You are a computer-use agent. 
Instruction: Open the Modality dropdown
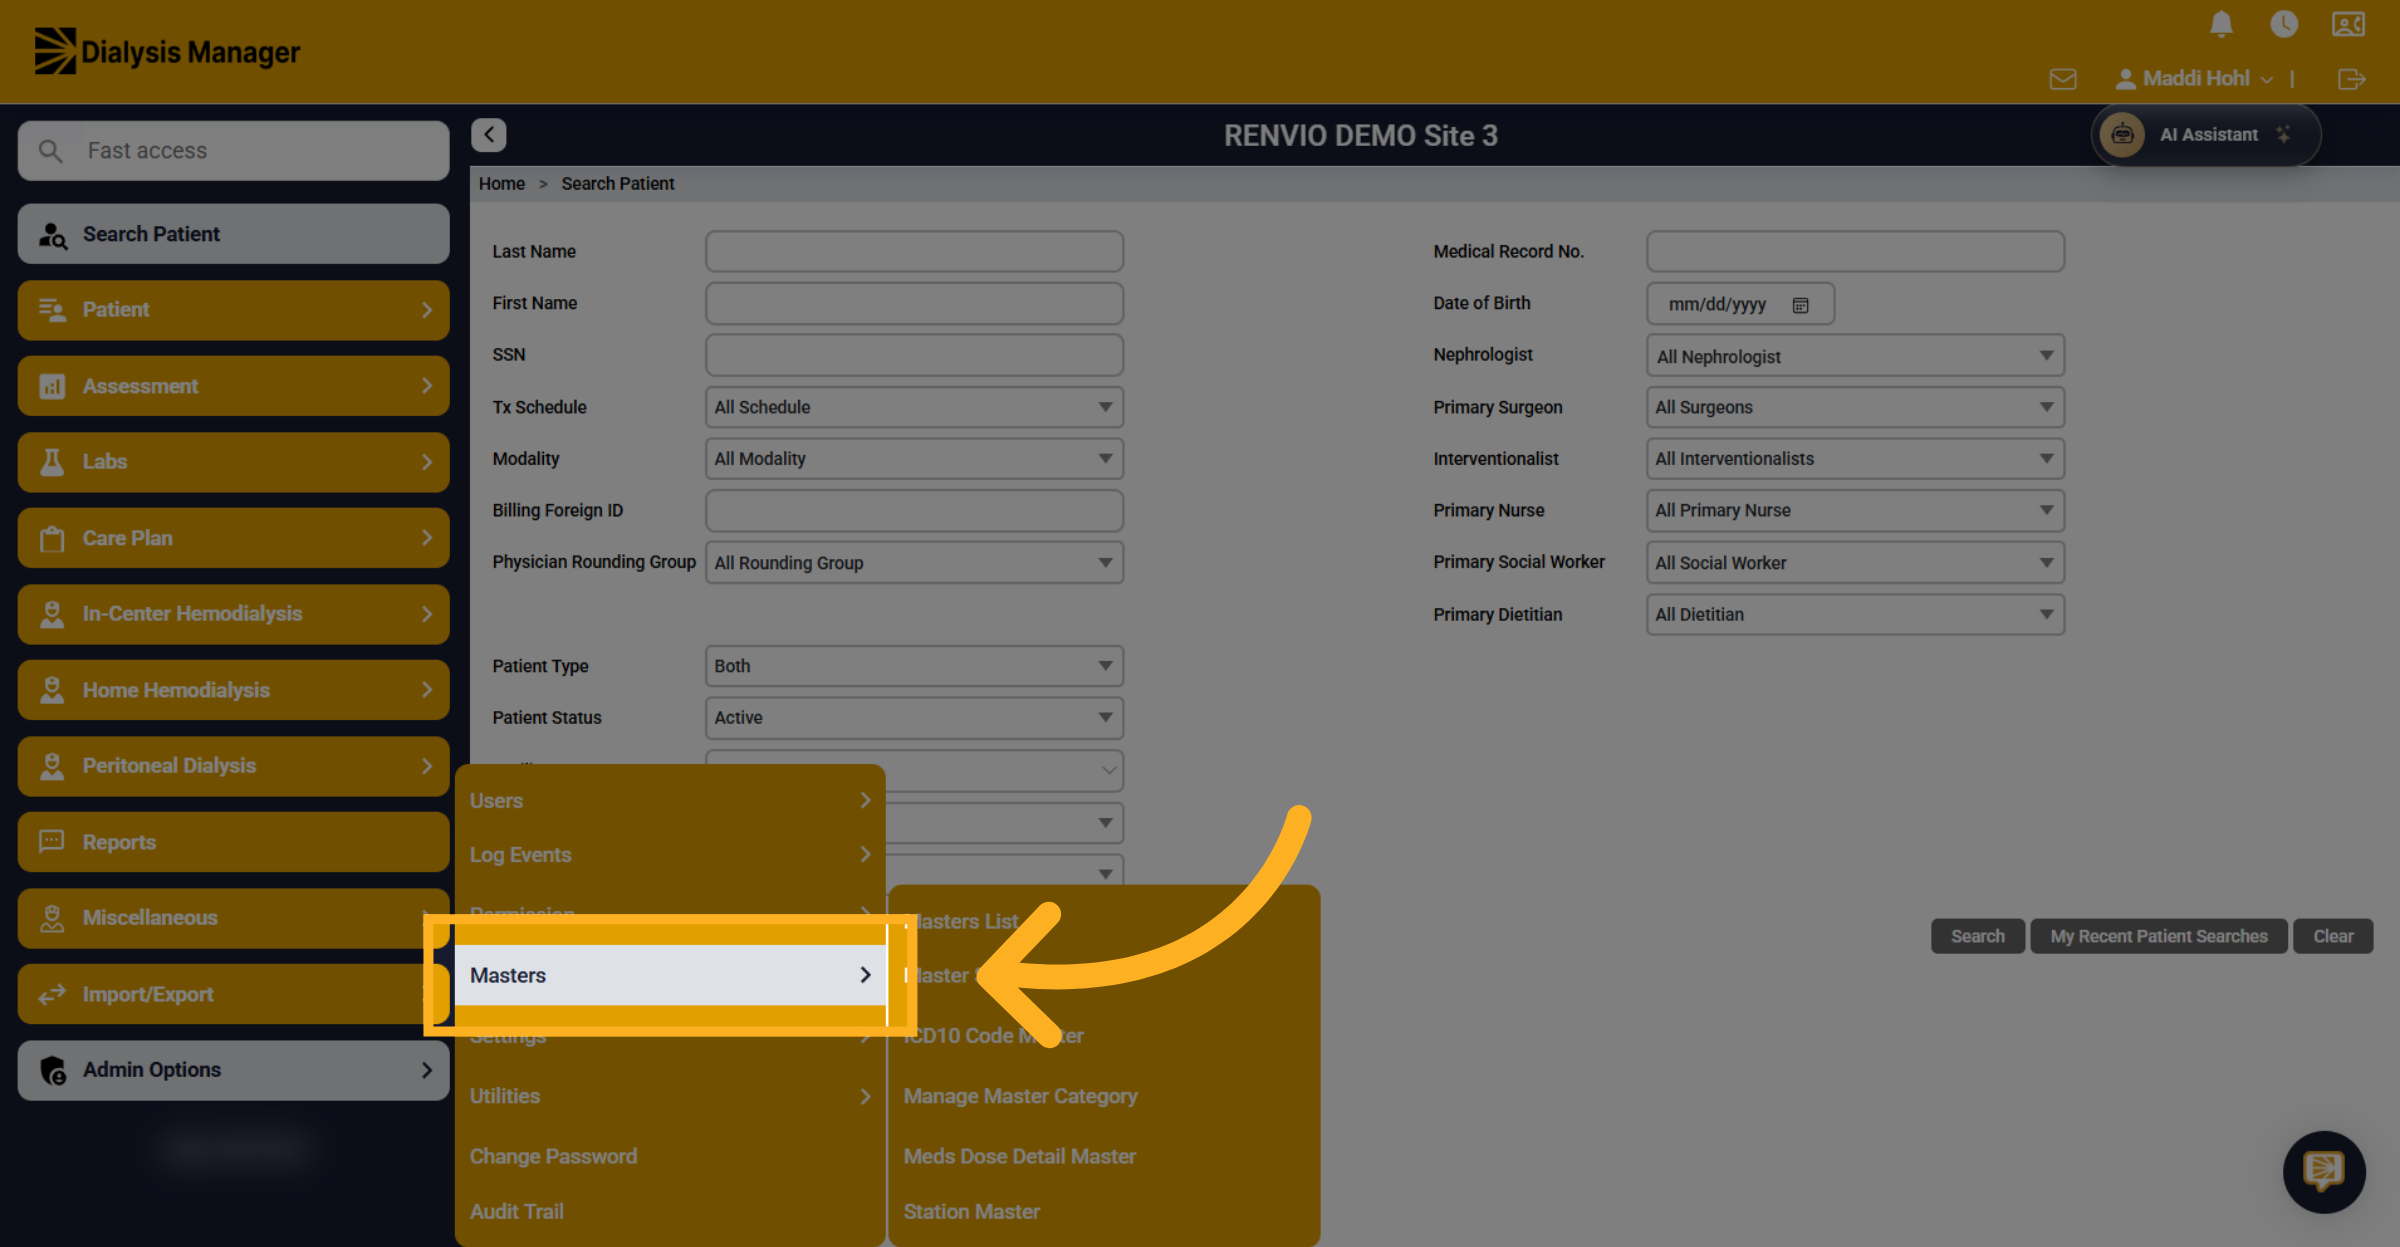pos(914,459)
